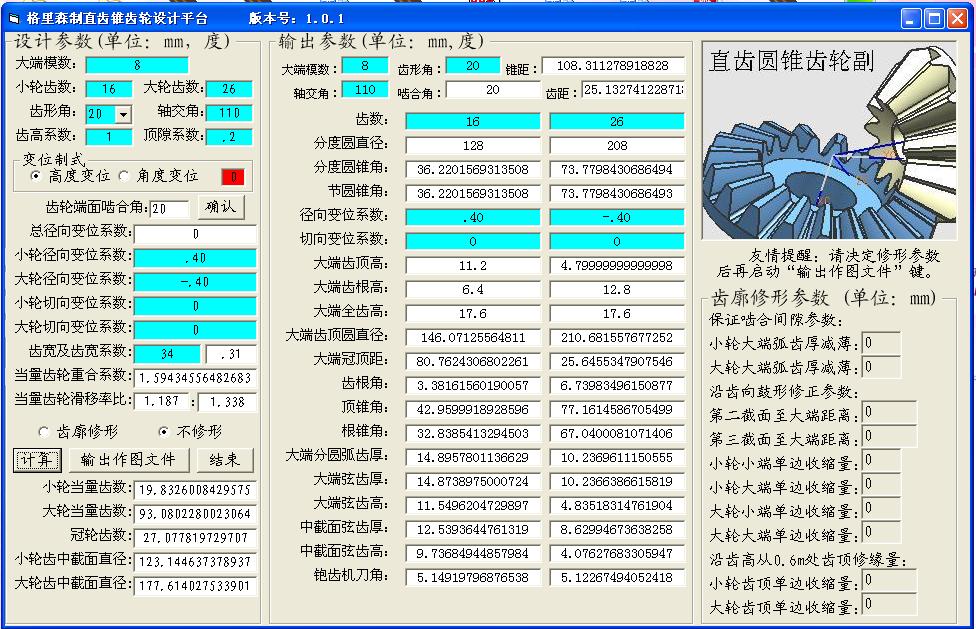Click the 第二截面至大端距离 input field
This screenshot has height=629, width=976.
tap(889, 412)
